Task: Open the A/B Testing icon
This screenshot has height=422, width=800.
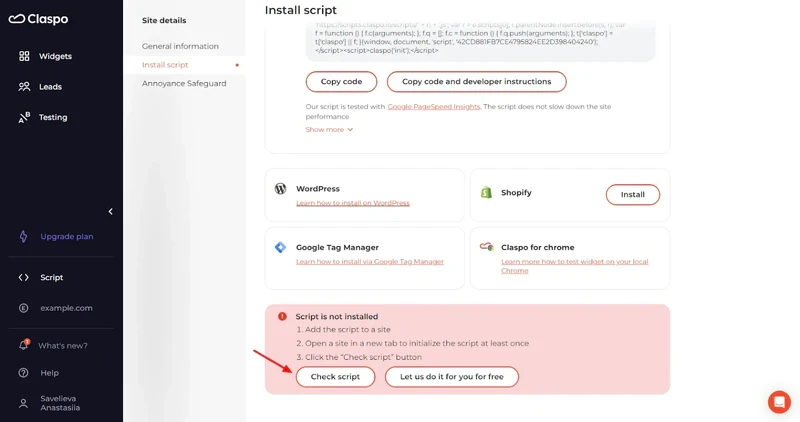Action: pyautogui.click(x=24, y=117)
